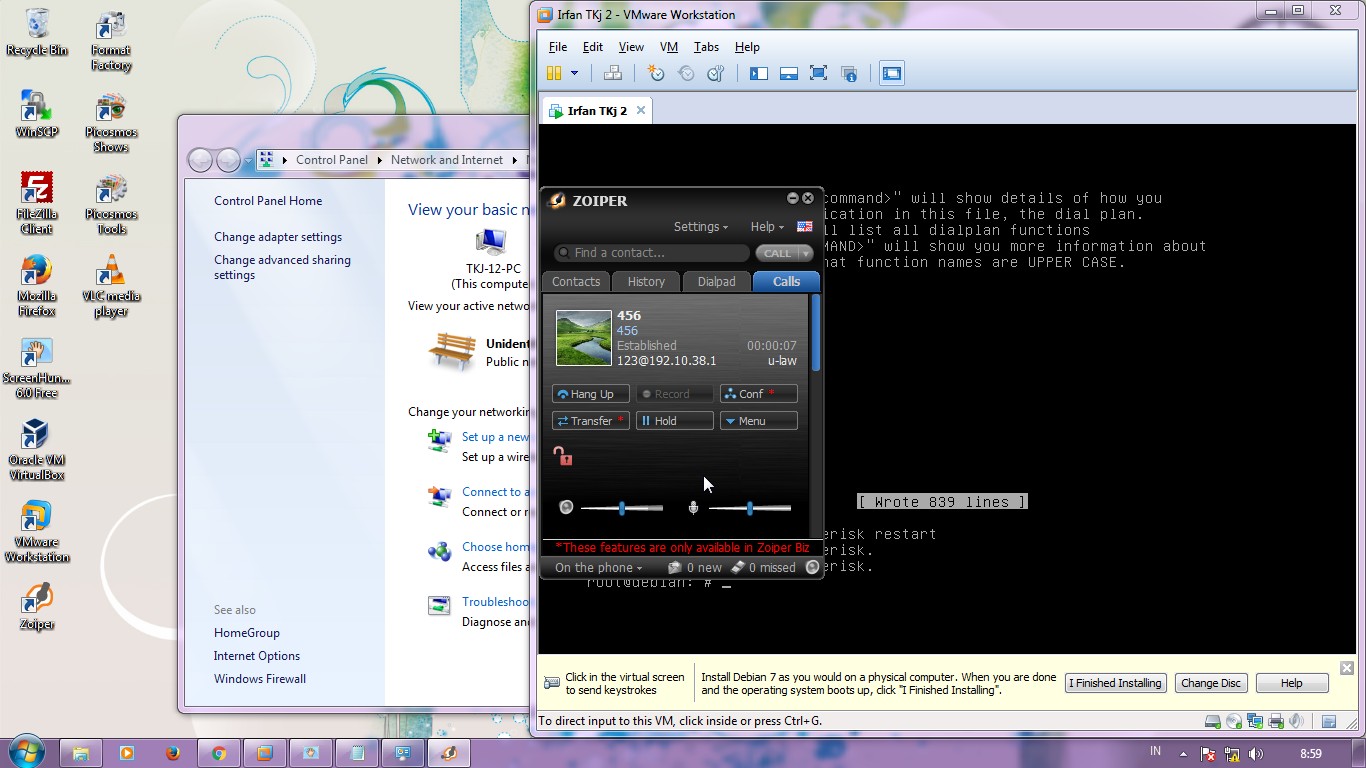Switch to Zoiper History tab
The height and width of the screenshot is (768, 1366).
(x=646, y=282)
